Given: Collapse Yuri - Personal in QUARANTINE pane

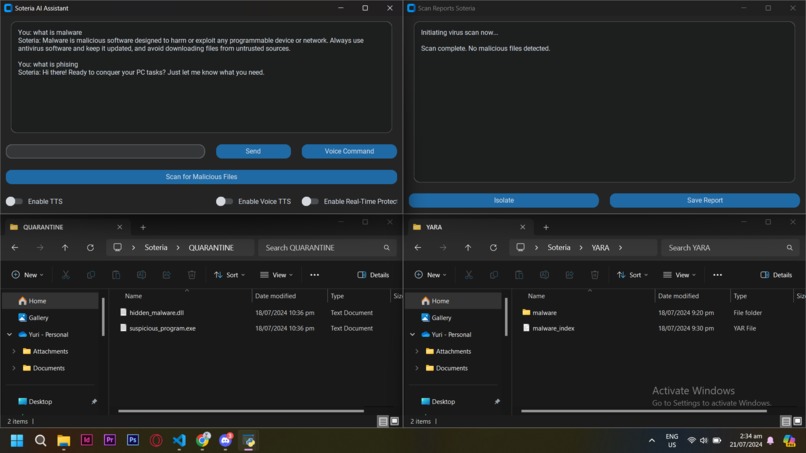Looking at the screenshot, I should click(x=10, y=335).
